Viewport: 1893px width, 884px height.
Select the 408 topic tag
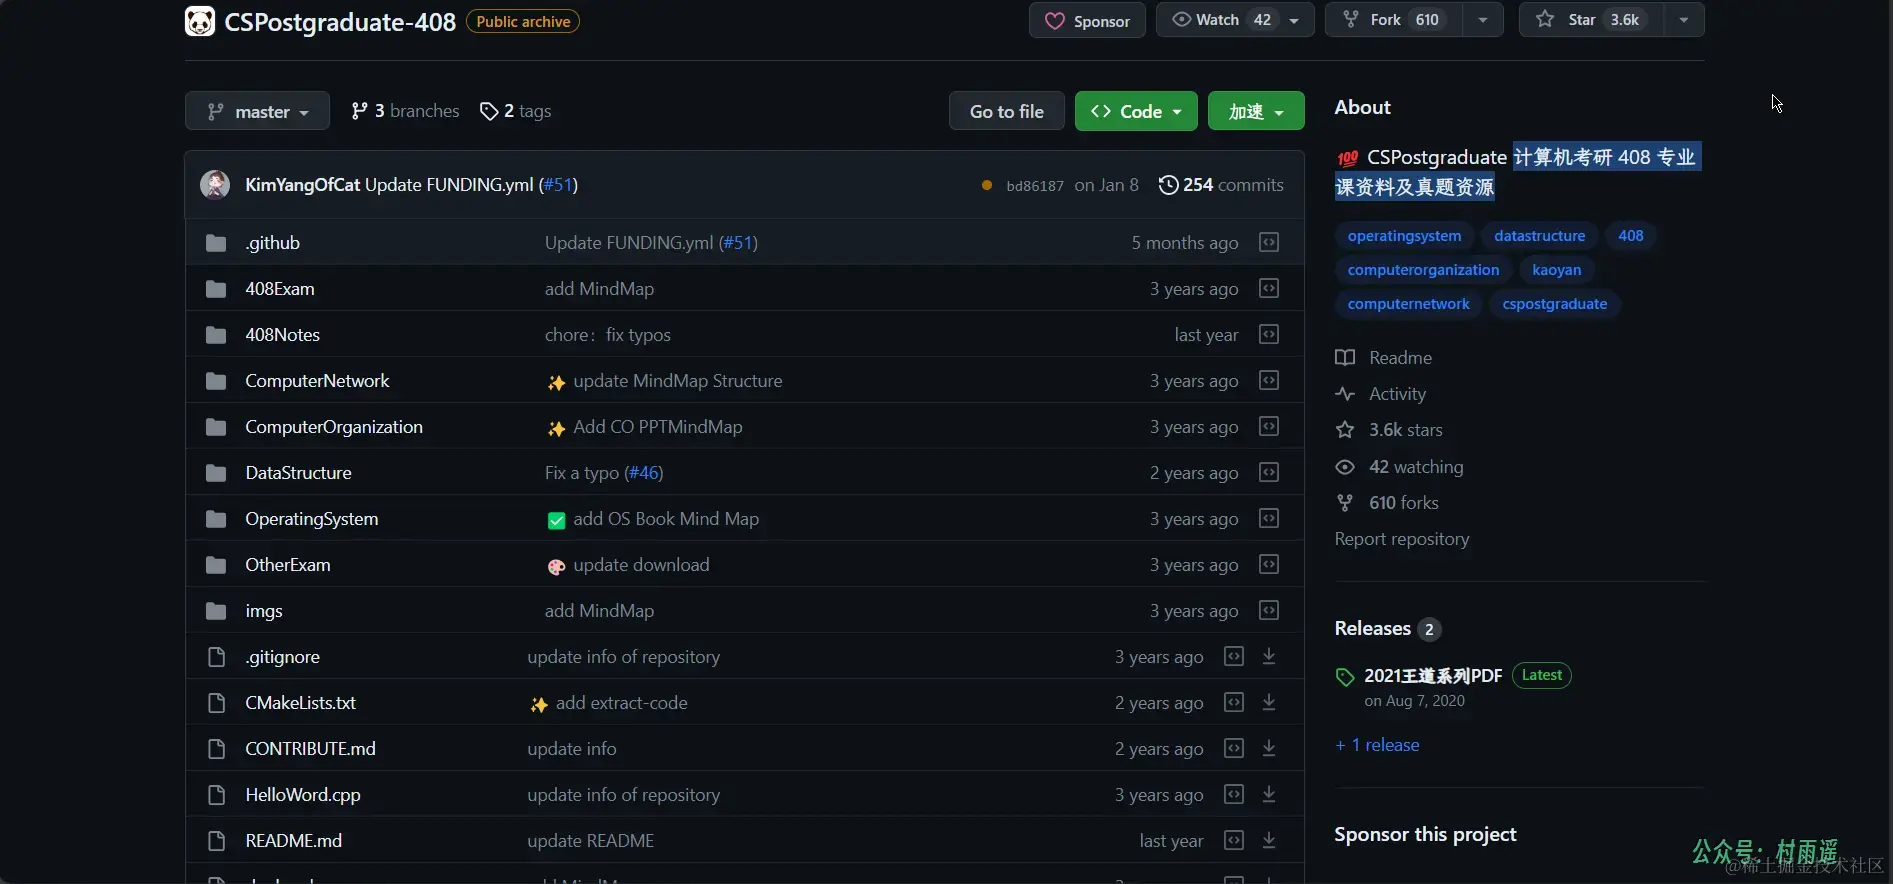pos(1630,236)
